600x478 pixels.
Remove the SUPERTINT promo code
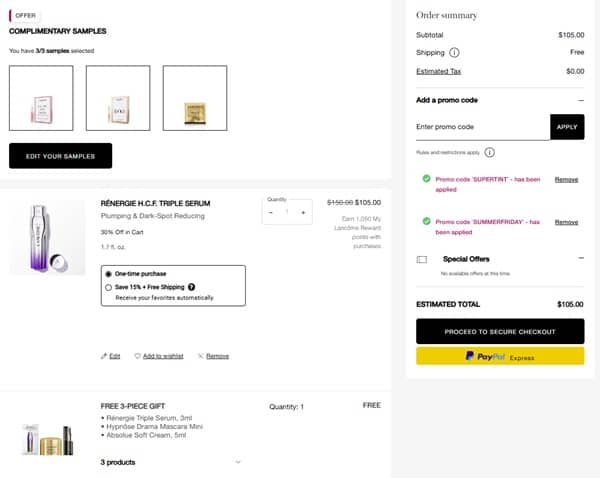coord(566,179)
